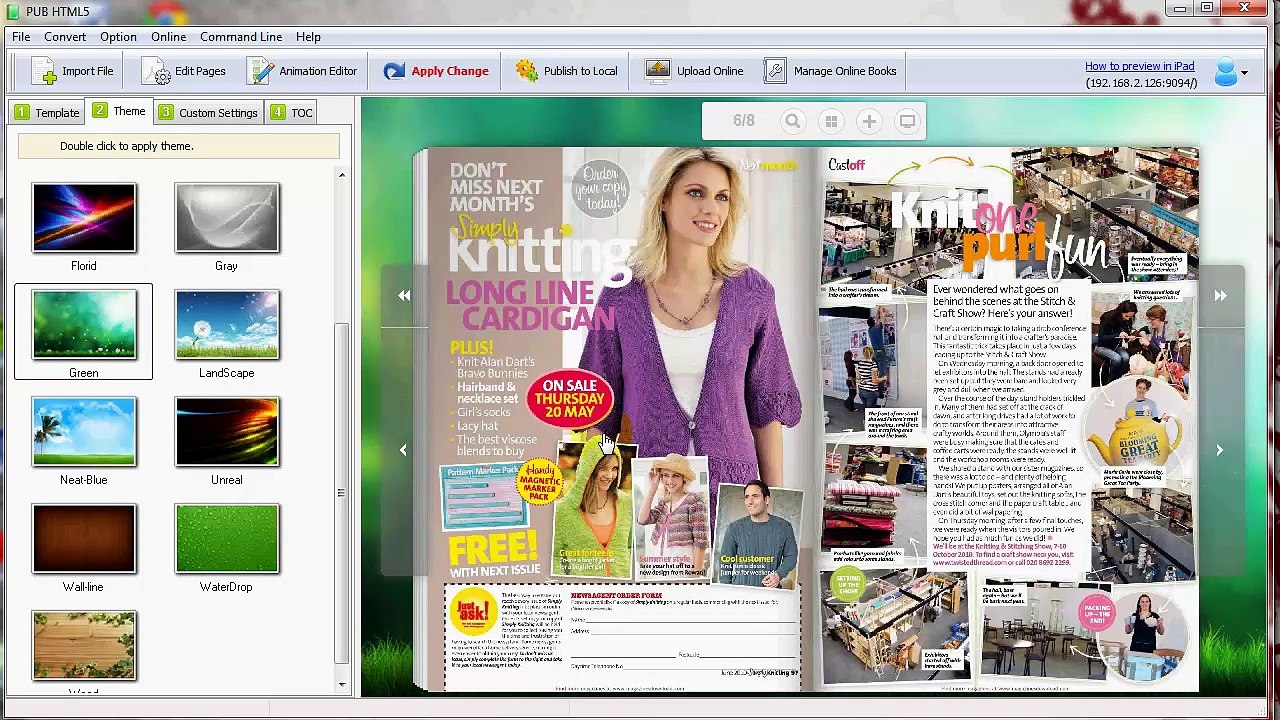This screenshot has height=720, width=1280.
Task: Open the user account dropdown
Action: pyautogui.click(x=1230, y=72)
